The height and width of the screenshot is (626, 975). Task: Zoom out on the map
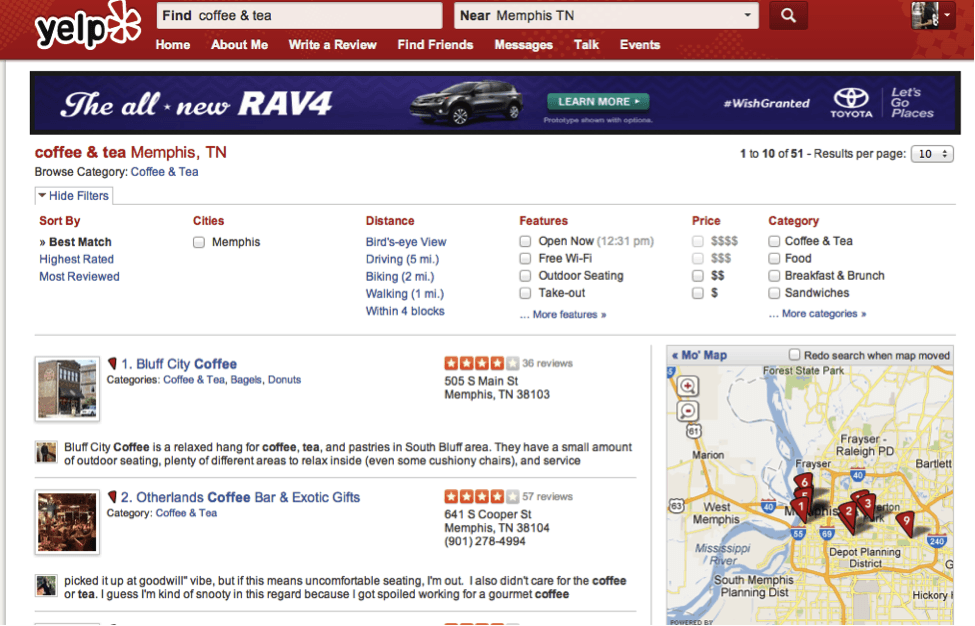[687, 411]
